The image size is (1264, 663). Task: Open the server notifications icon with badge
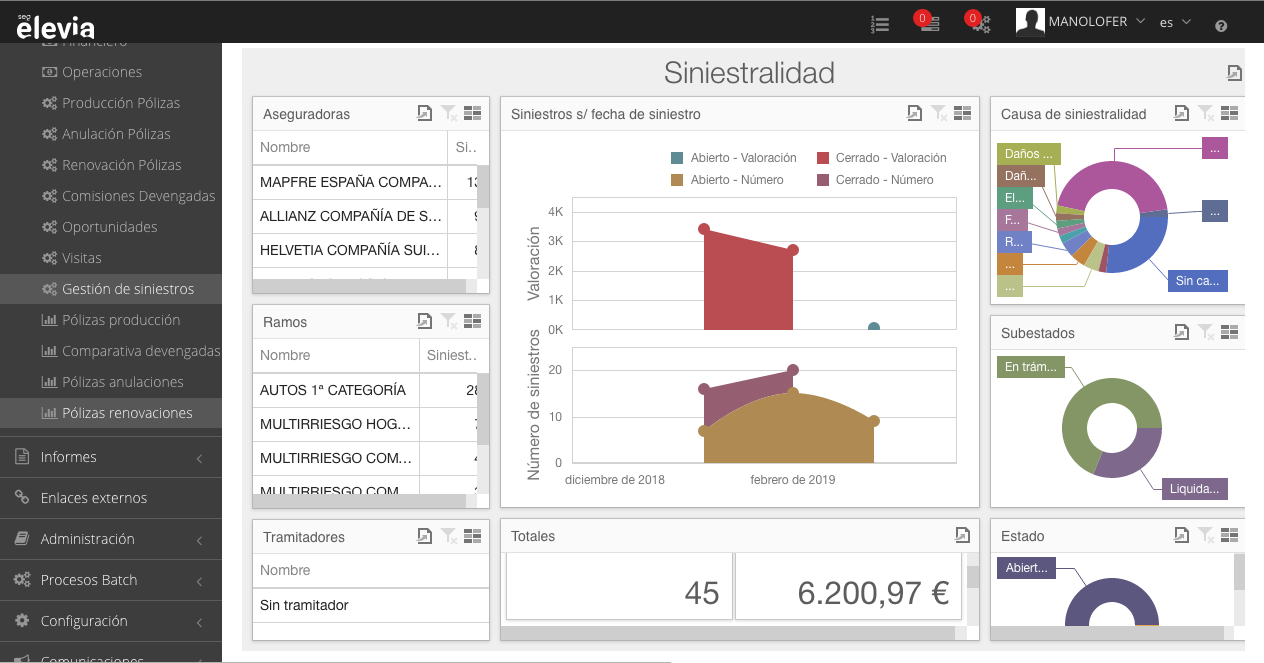(x=927, y=22)
